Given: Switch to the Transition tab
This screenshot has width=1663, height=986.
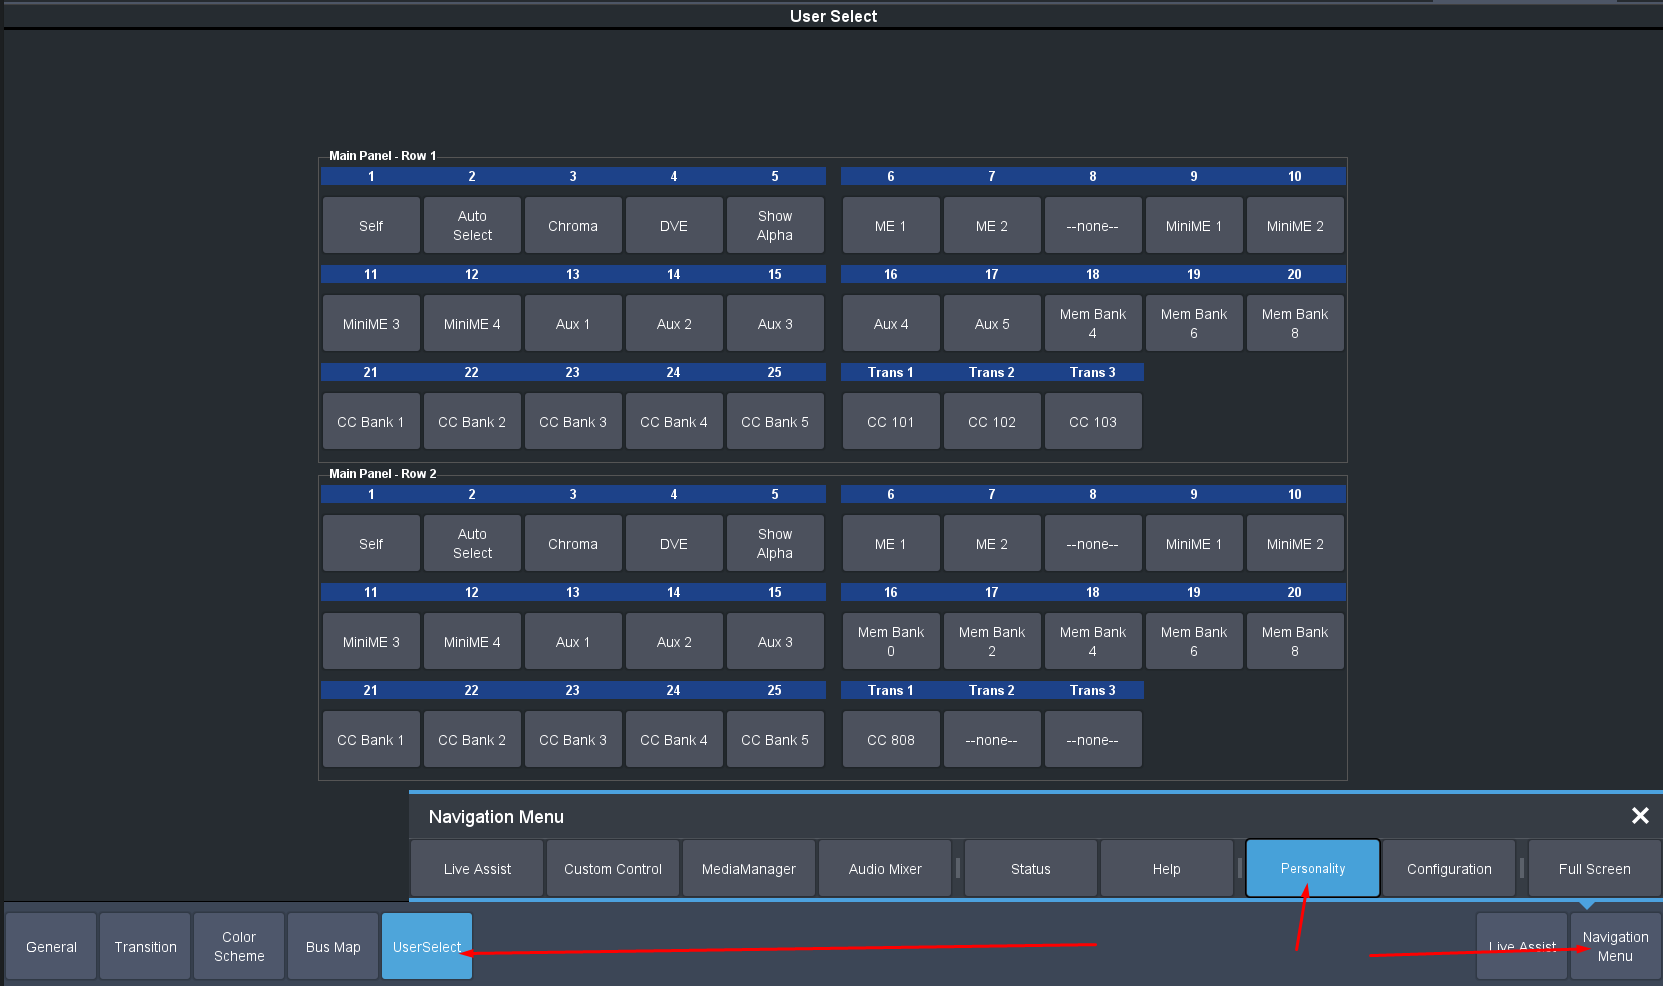Looking at the screenshot, I should tap(145, 947).
